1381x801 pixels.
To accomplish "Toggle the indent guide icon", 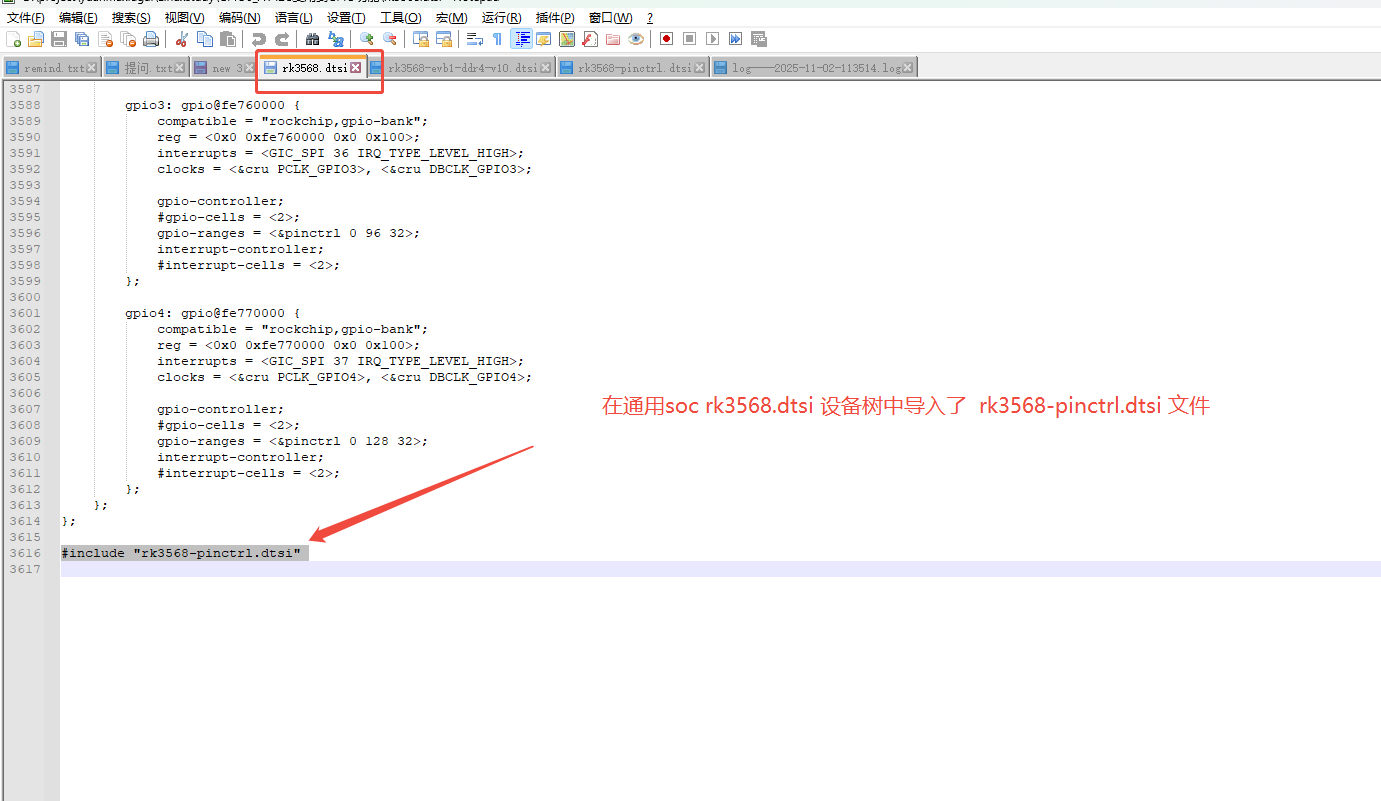I will pyautogui.click(x=521, y=39).
